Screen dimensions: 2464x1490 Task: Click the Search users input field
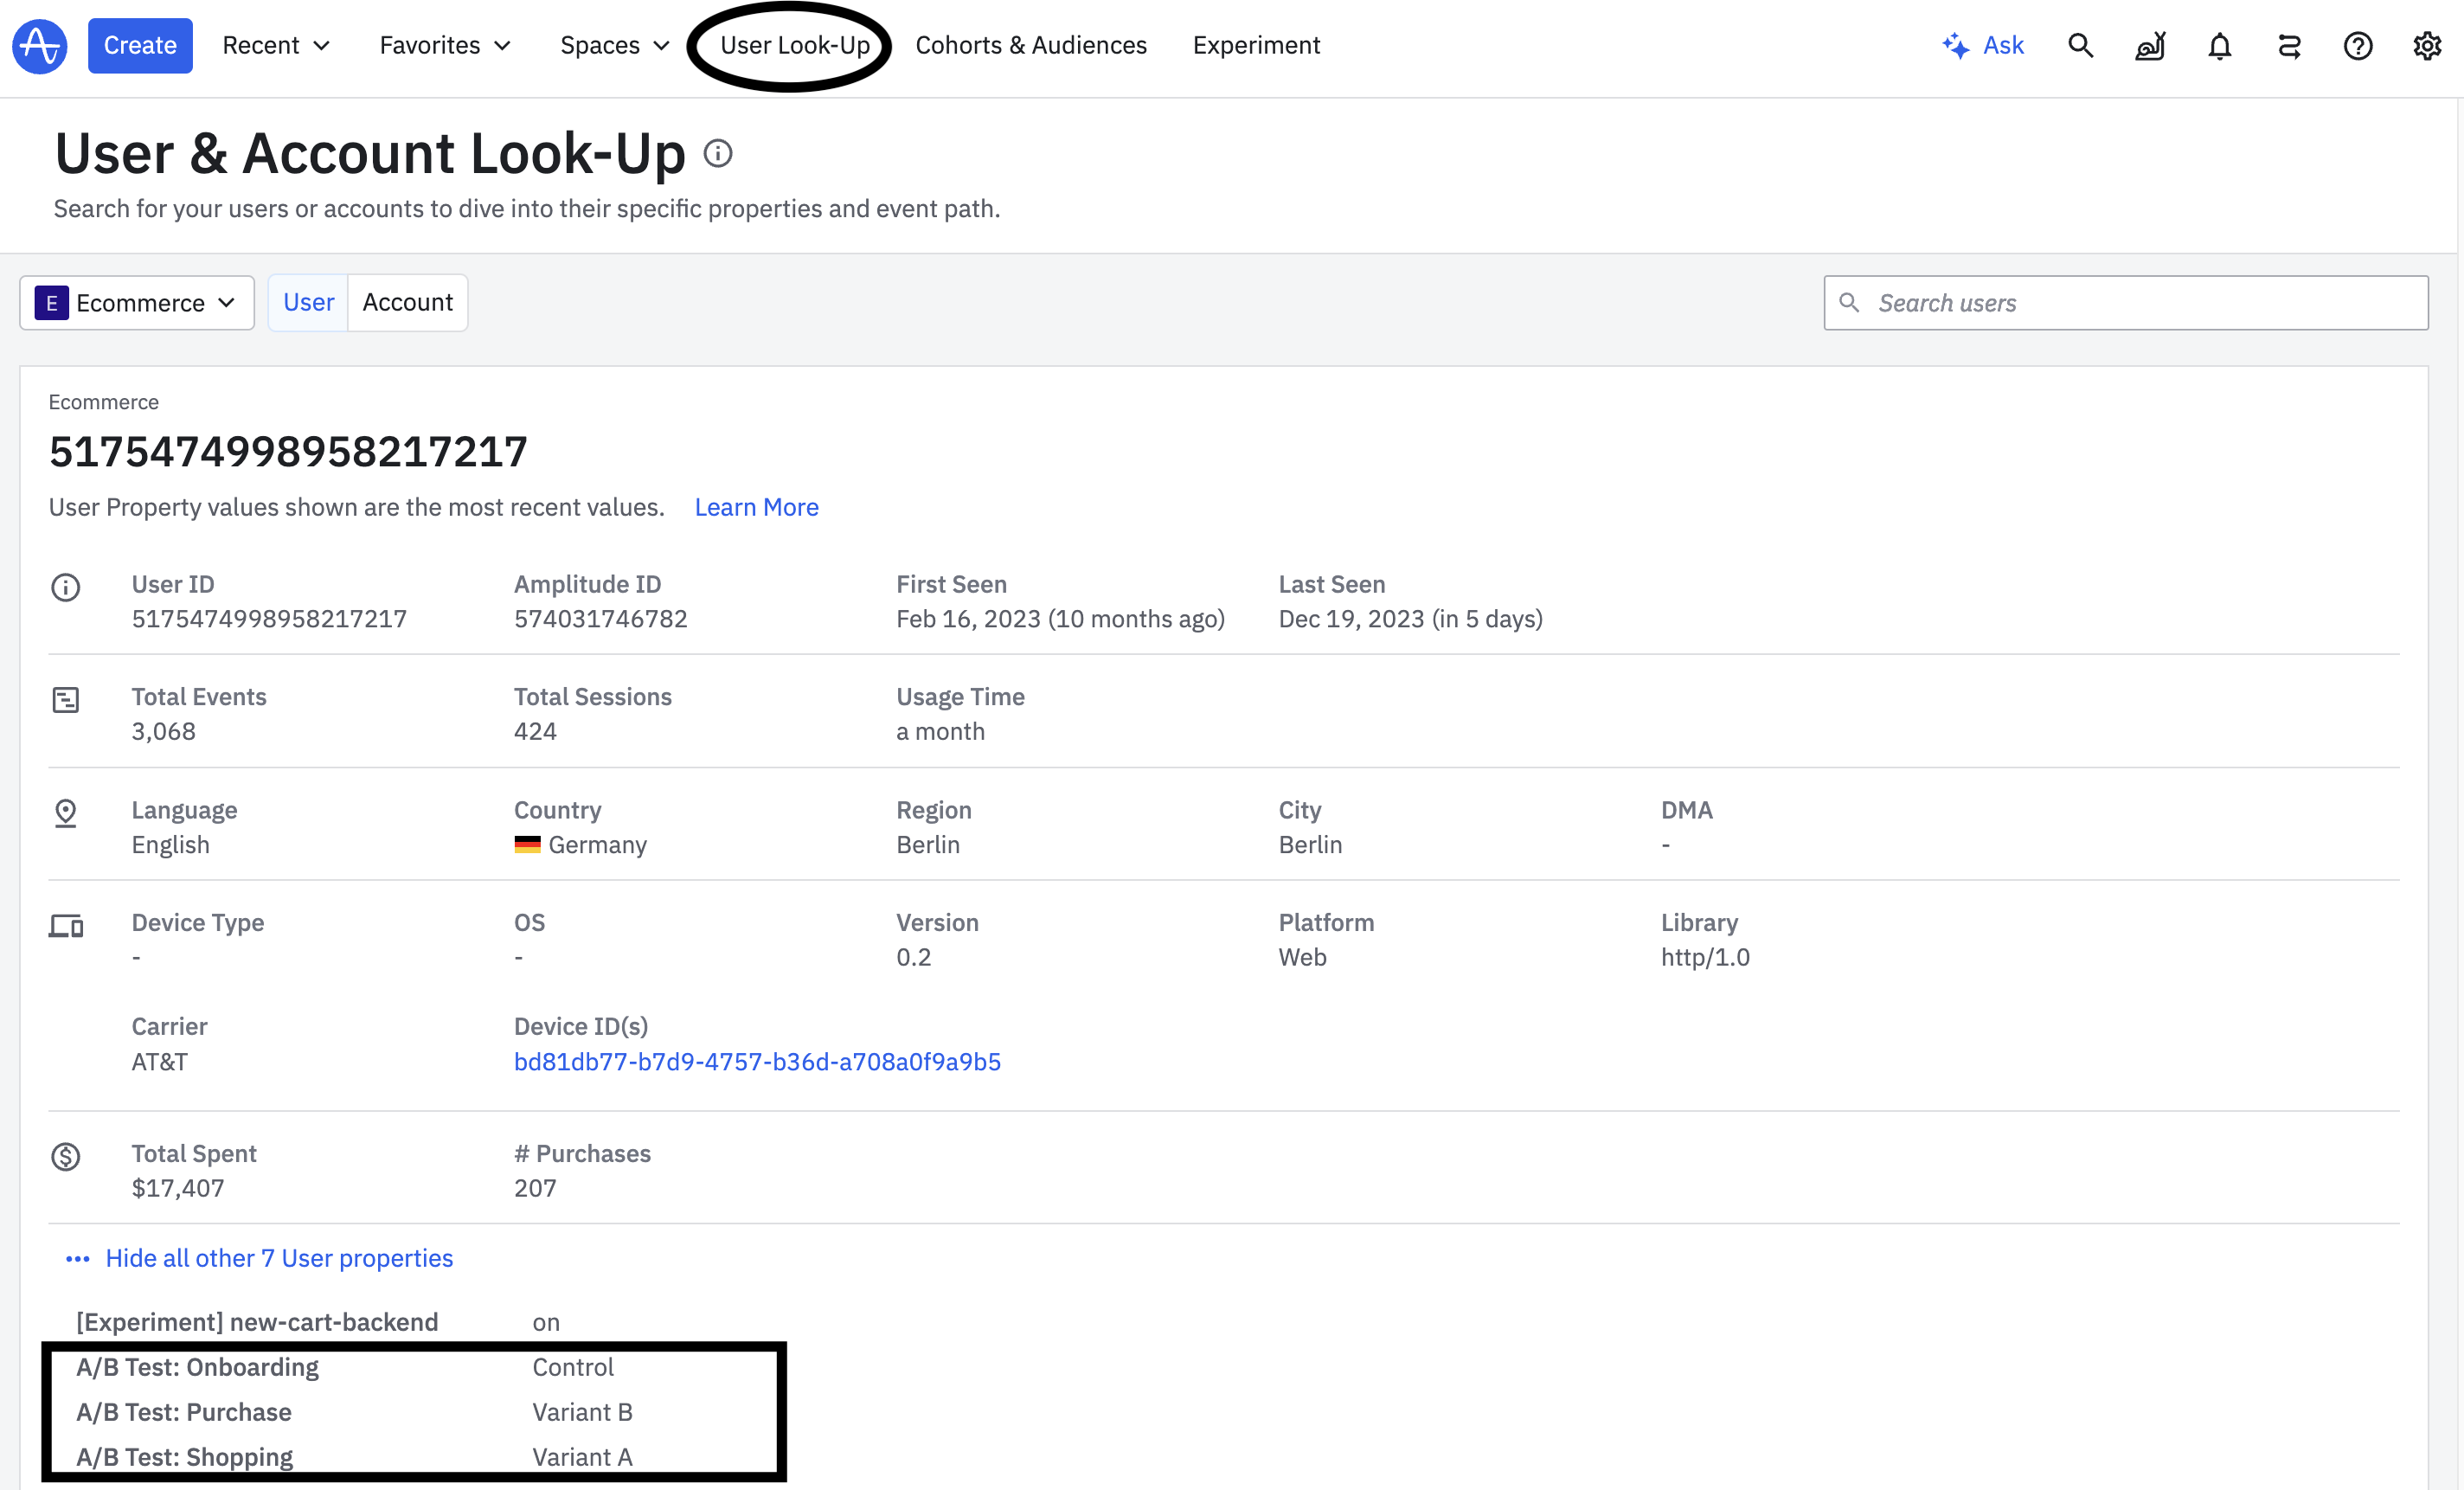point(2140,302)
